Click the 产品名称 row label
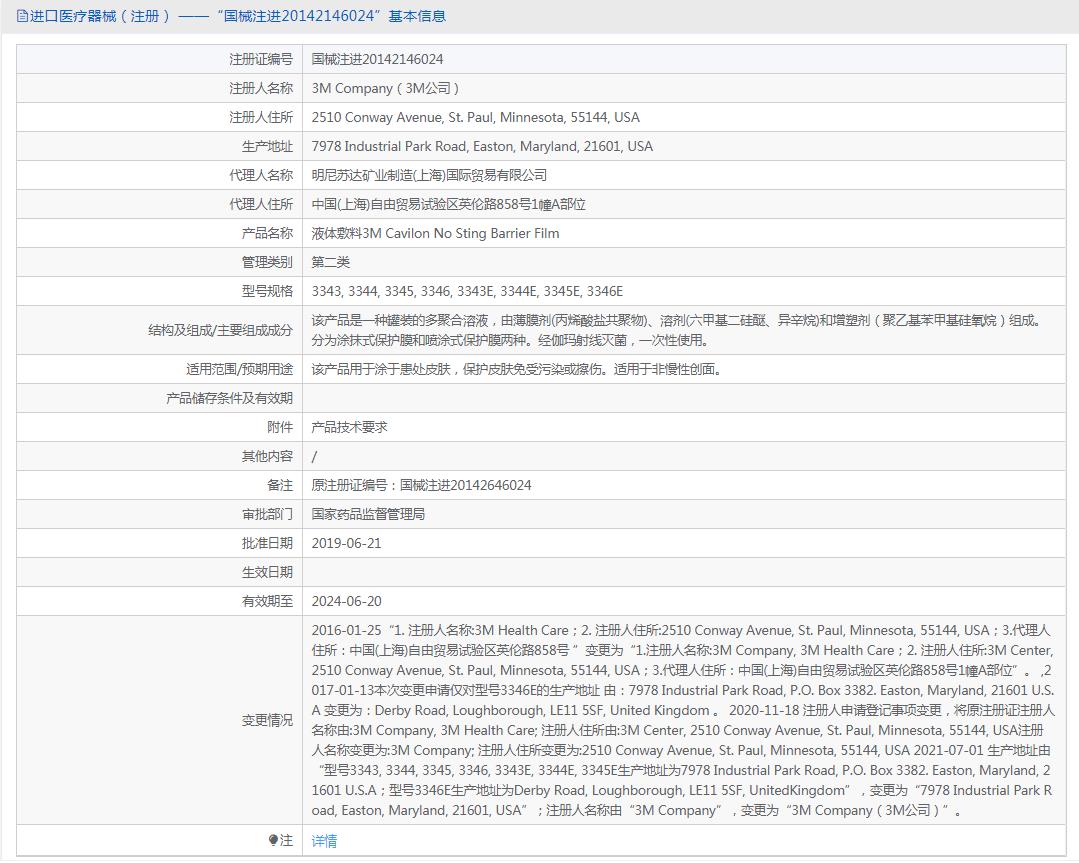The width and height of the screenshot is (1079, 863). pyautogui.click(x=267, y=233)
